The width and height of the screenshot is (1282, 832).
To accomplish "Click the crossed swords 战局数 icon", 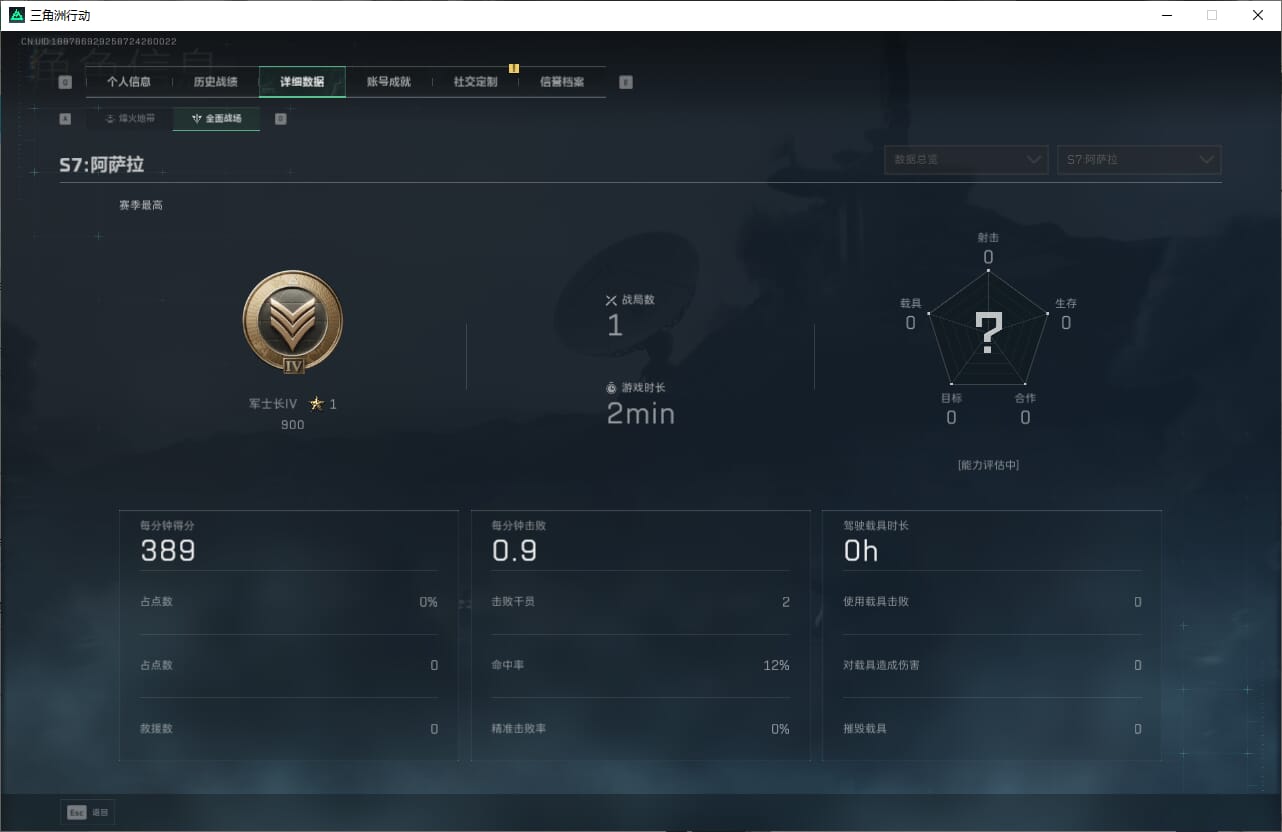I will click(611, 300).
